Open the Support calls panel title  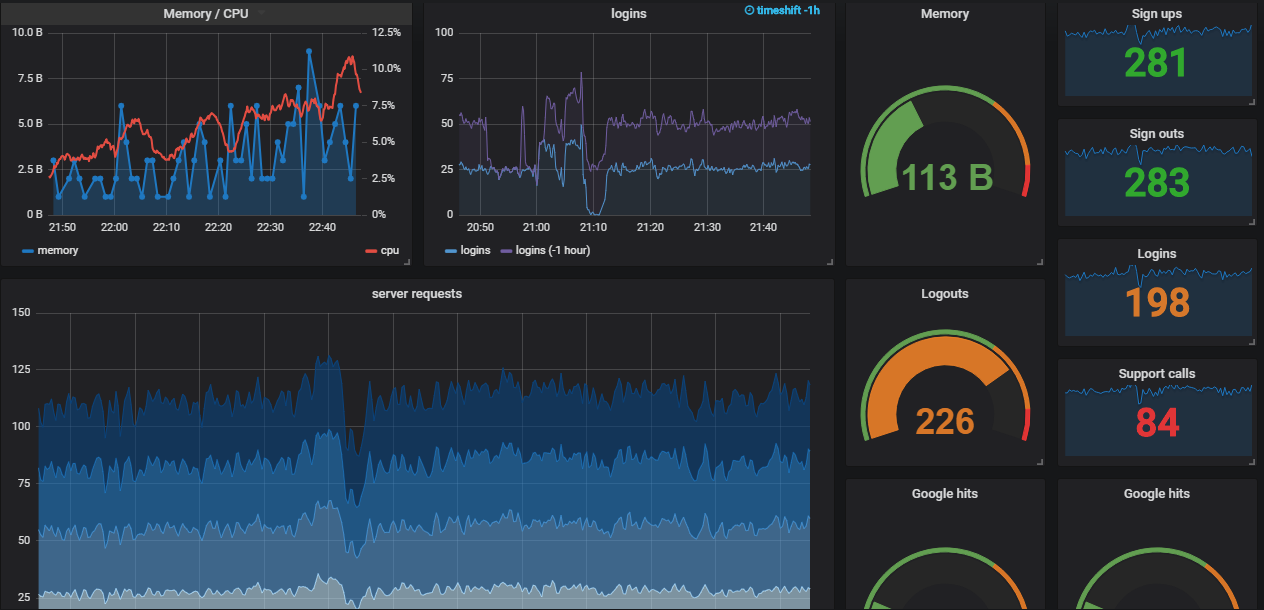pyautogui.click(x=1157, y=374)
